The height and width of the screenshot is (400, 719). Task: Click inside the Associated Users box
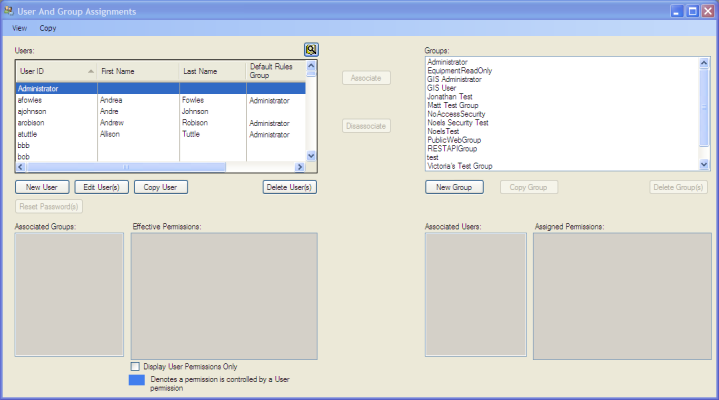click(476, 294)
